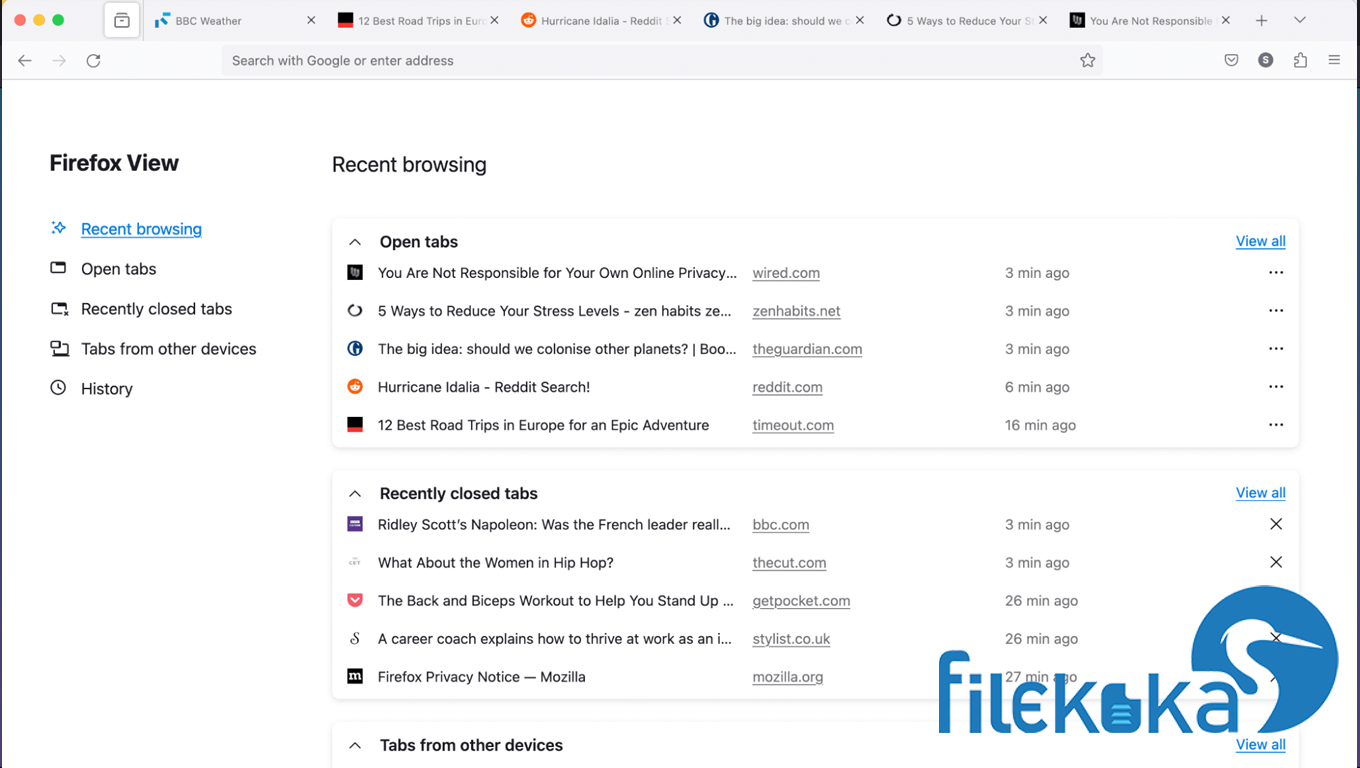Collapse the Tabs from other devices section
The width and height of the screenshot is (1360, 768).
click(355, 746)
